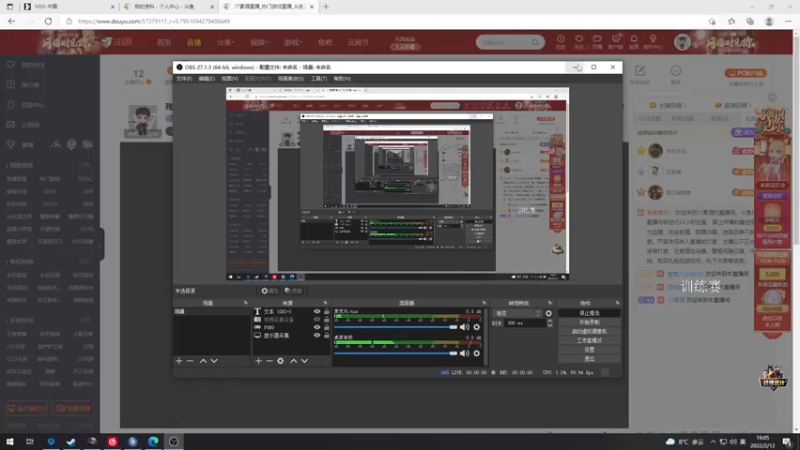800x450 pixels.
Task: Expand 游戏 dropdown in Douyu navigation
Action: [293, 42]
